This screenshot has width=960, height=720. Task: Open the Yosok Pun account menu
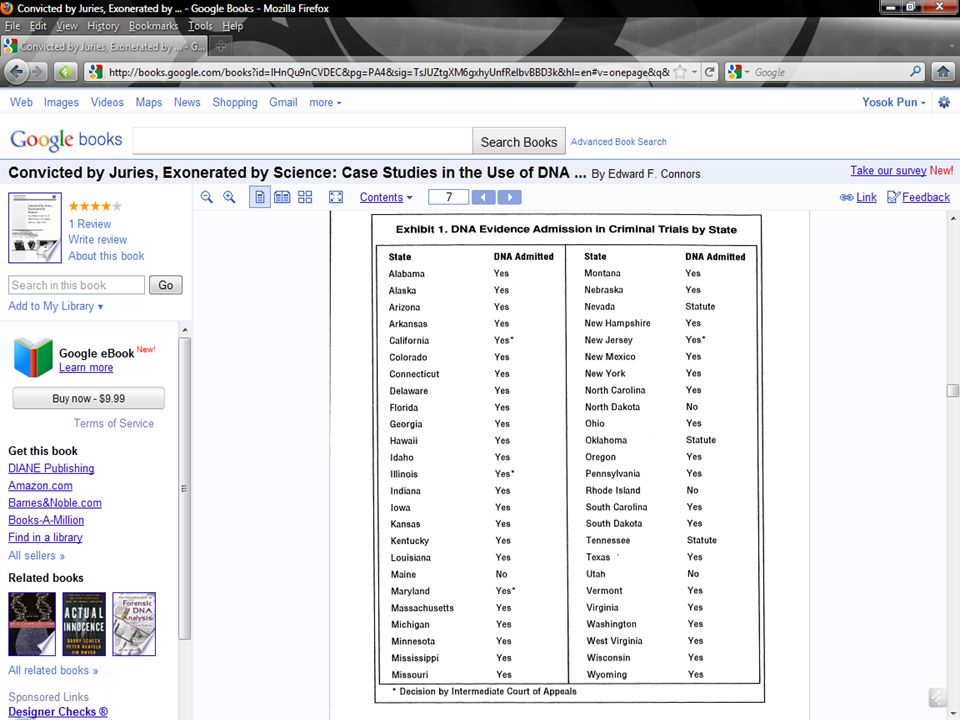893,102
